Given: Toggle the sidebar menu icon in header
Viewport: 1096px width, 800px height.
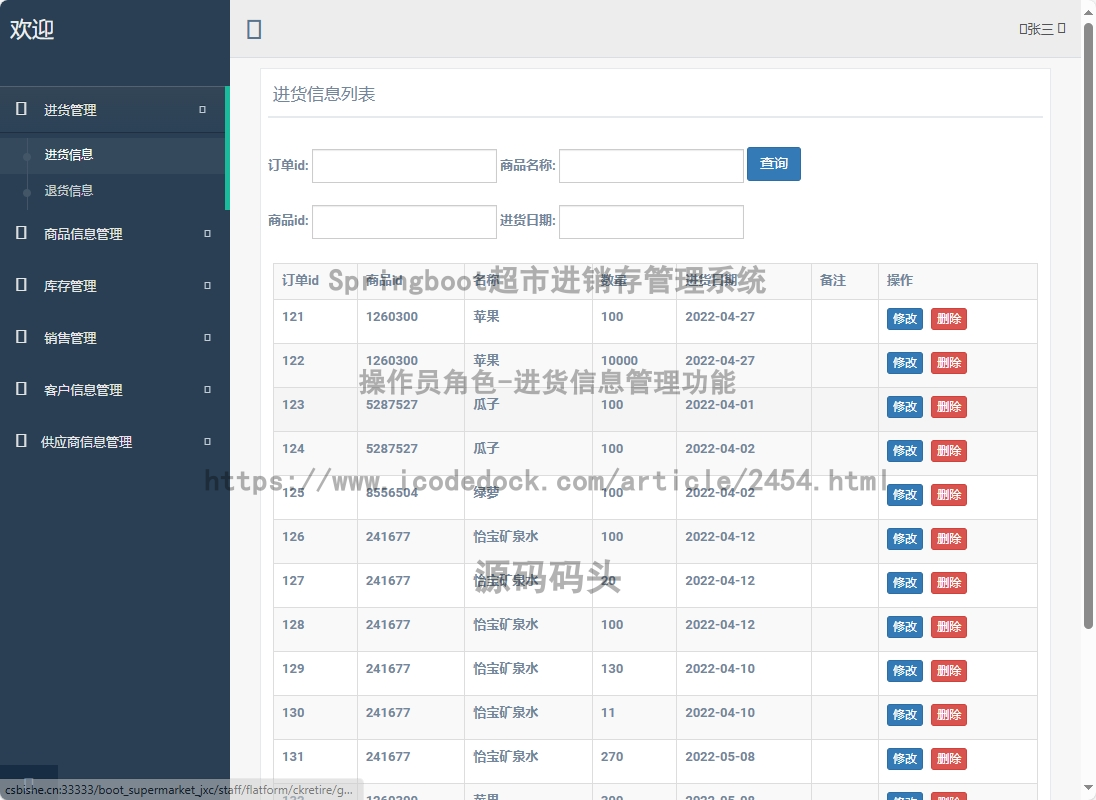Looking at the screenshot, I should 254,29.
